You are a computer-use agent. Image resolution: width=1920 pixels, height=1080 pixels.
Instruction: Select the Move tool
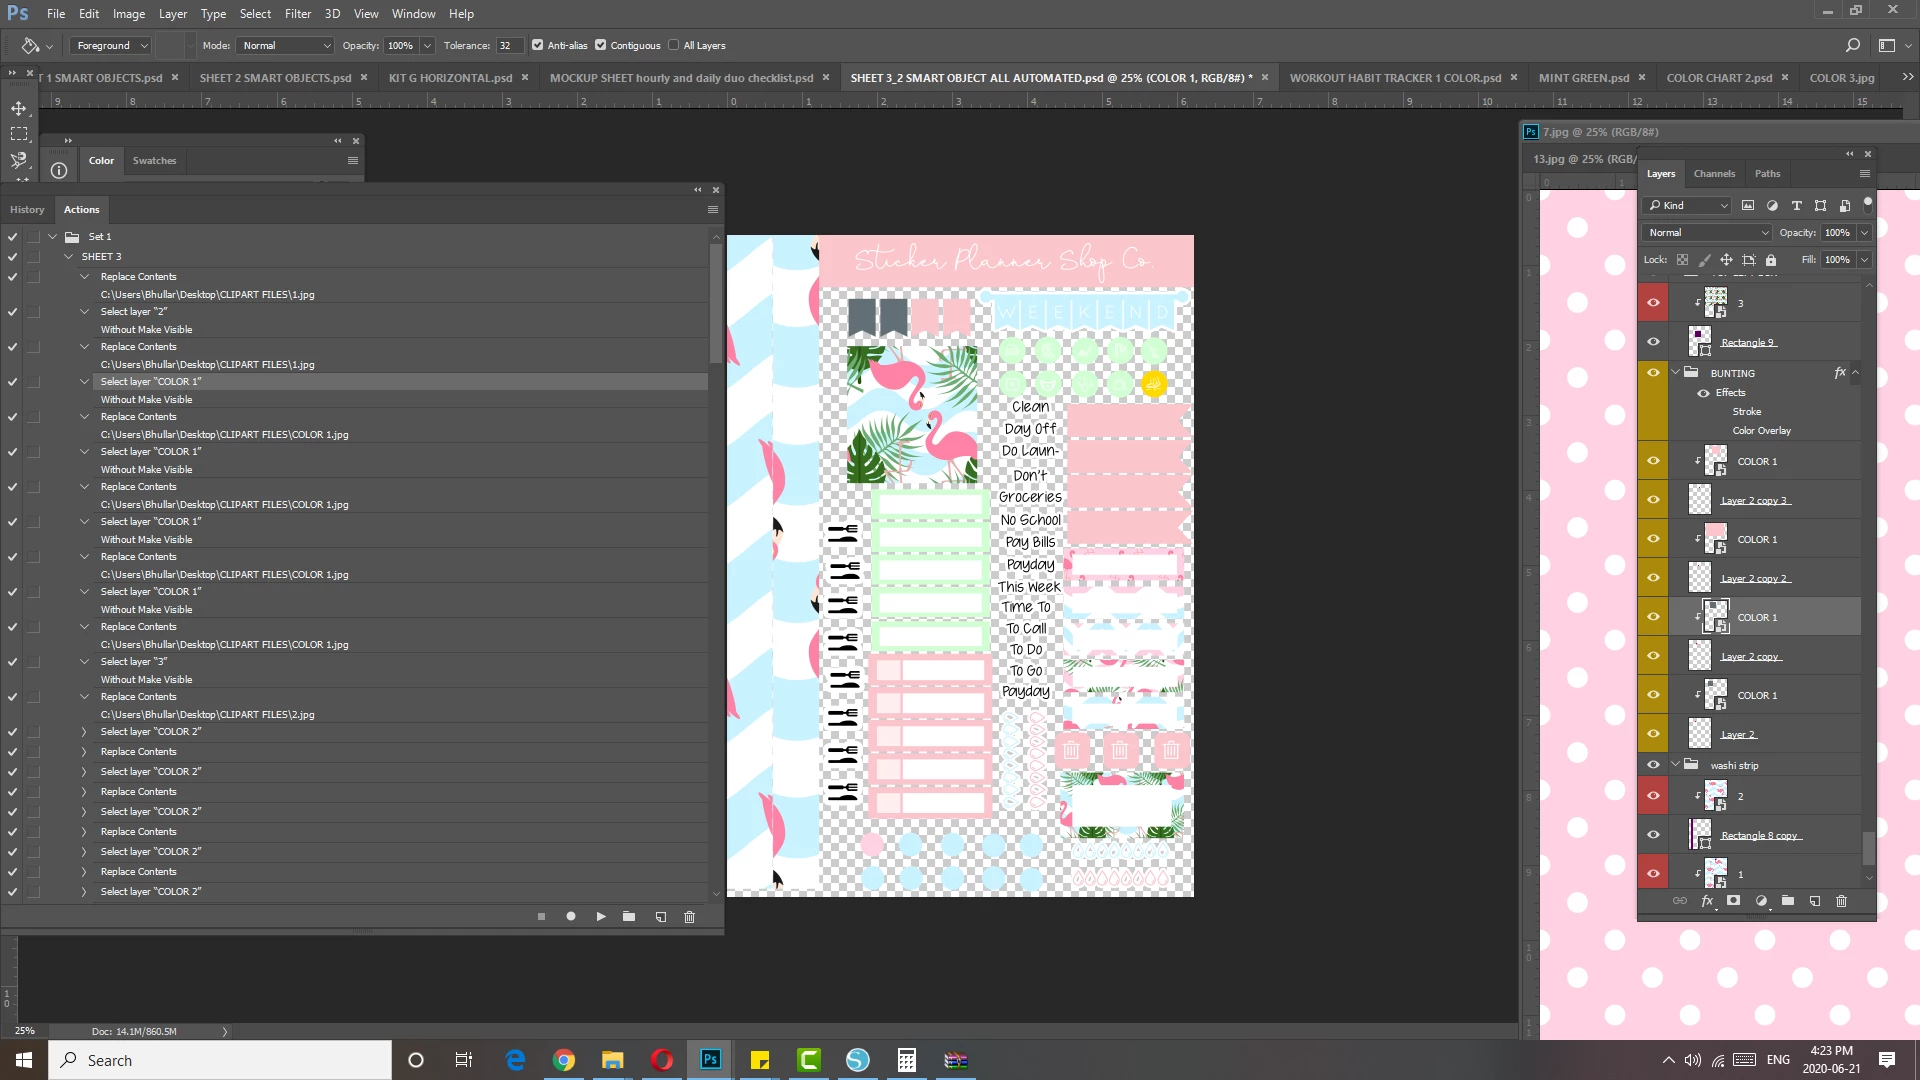[19, 108]
